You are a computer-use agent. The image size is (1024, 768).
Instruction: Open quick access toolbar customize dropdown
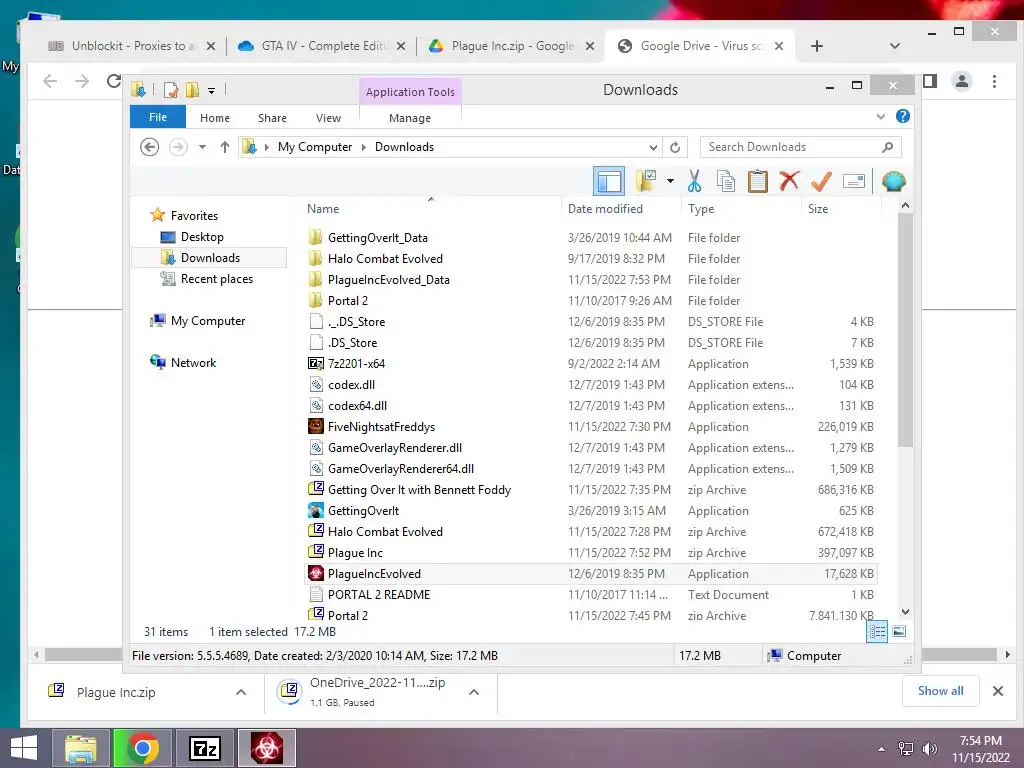click(x=212, y=91)
